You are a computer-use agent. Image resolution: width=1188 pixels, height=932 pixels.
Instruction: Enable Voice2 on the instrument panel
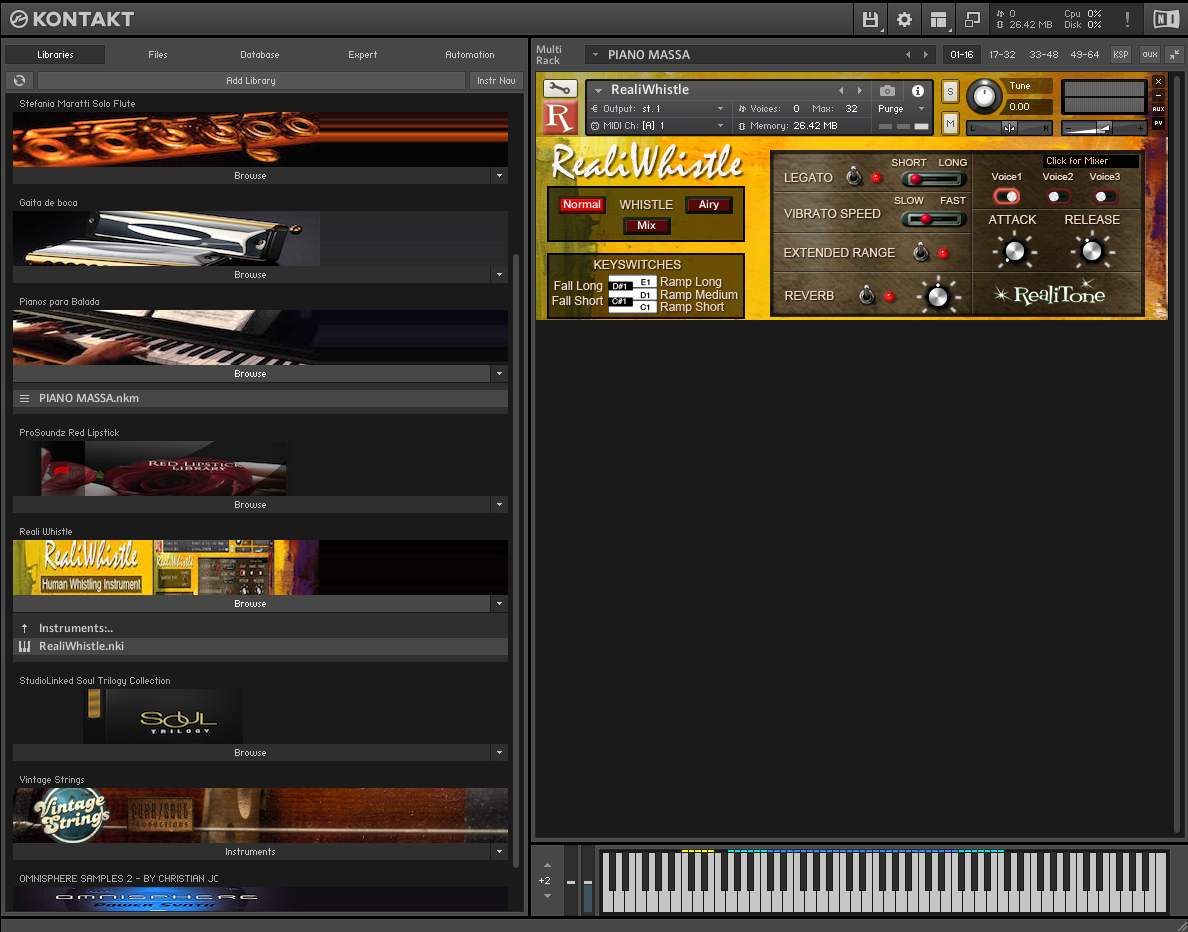(1058, 196)
